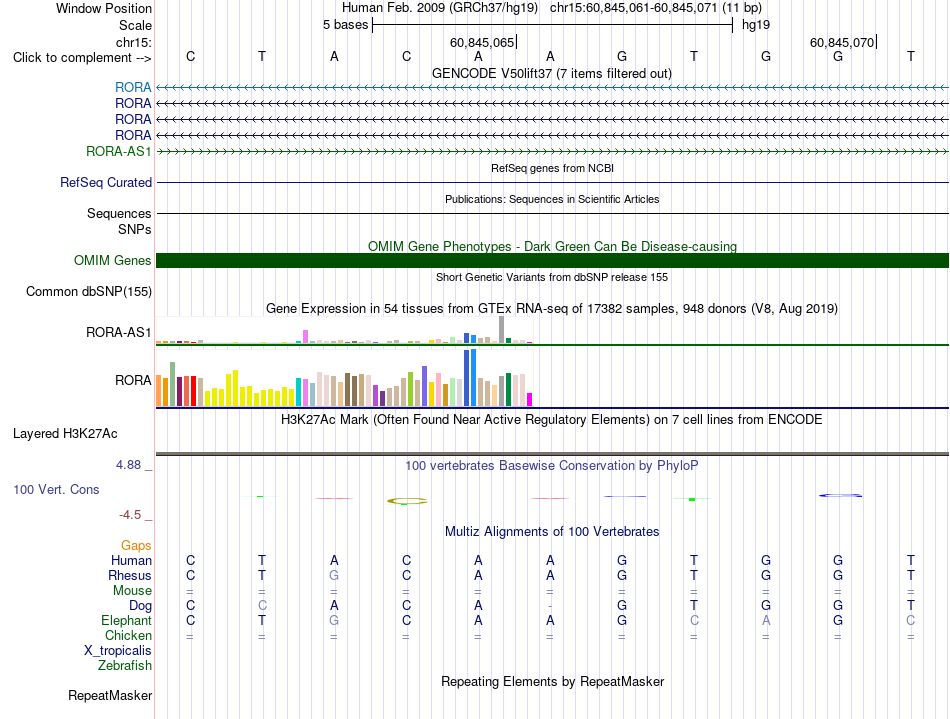Click the GENCODE V50lift37 track title

coord(551,74)
